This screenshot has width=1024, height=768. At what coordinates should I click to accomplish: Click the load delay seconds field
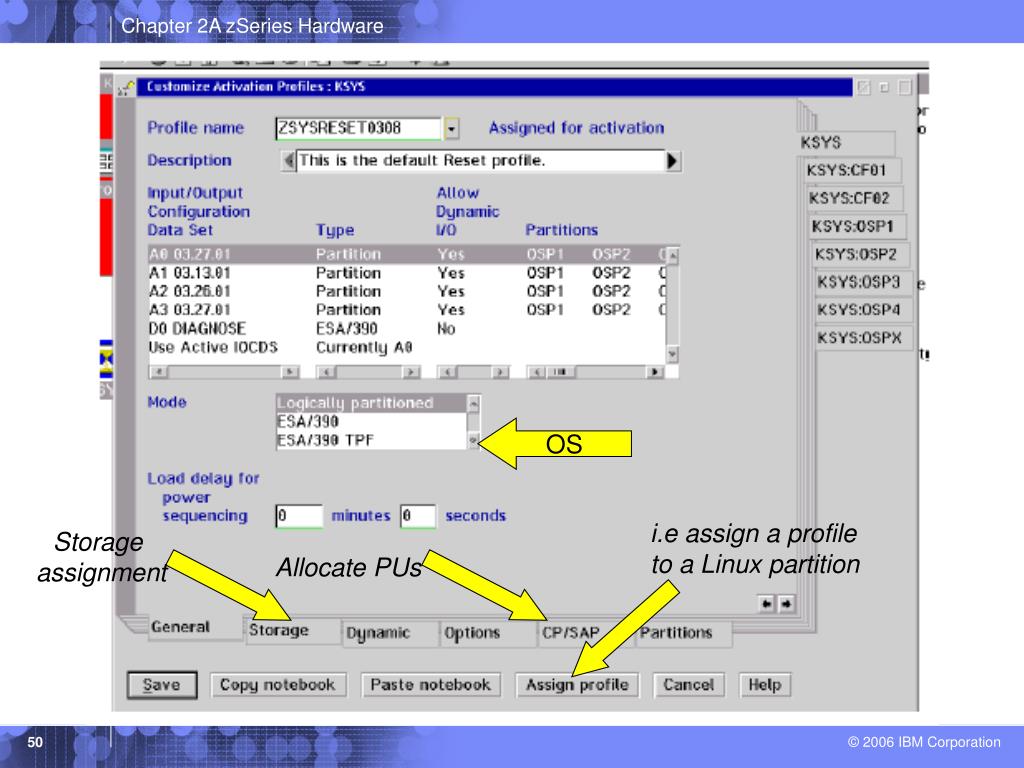coord(418,516)
